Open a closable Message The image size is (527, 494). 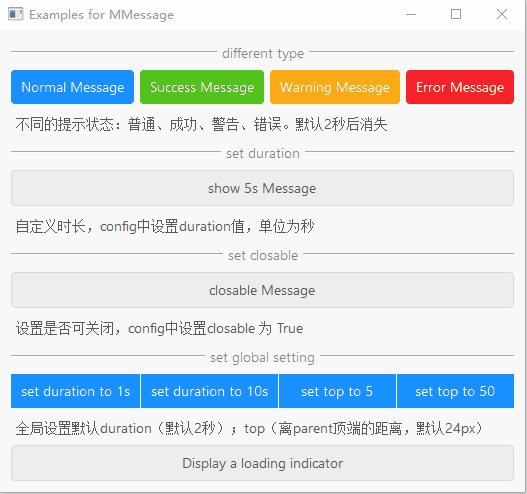[x=262, y=290]
